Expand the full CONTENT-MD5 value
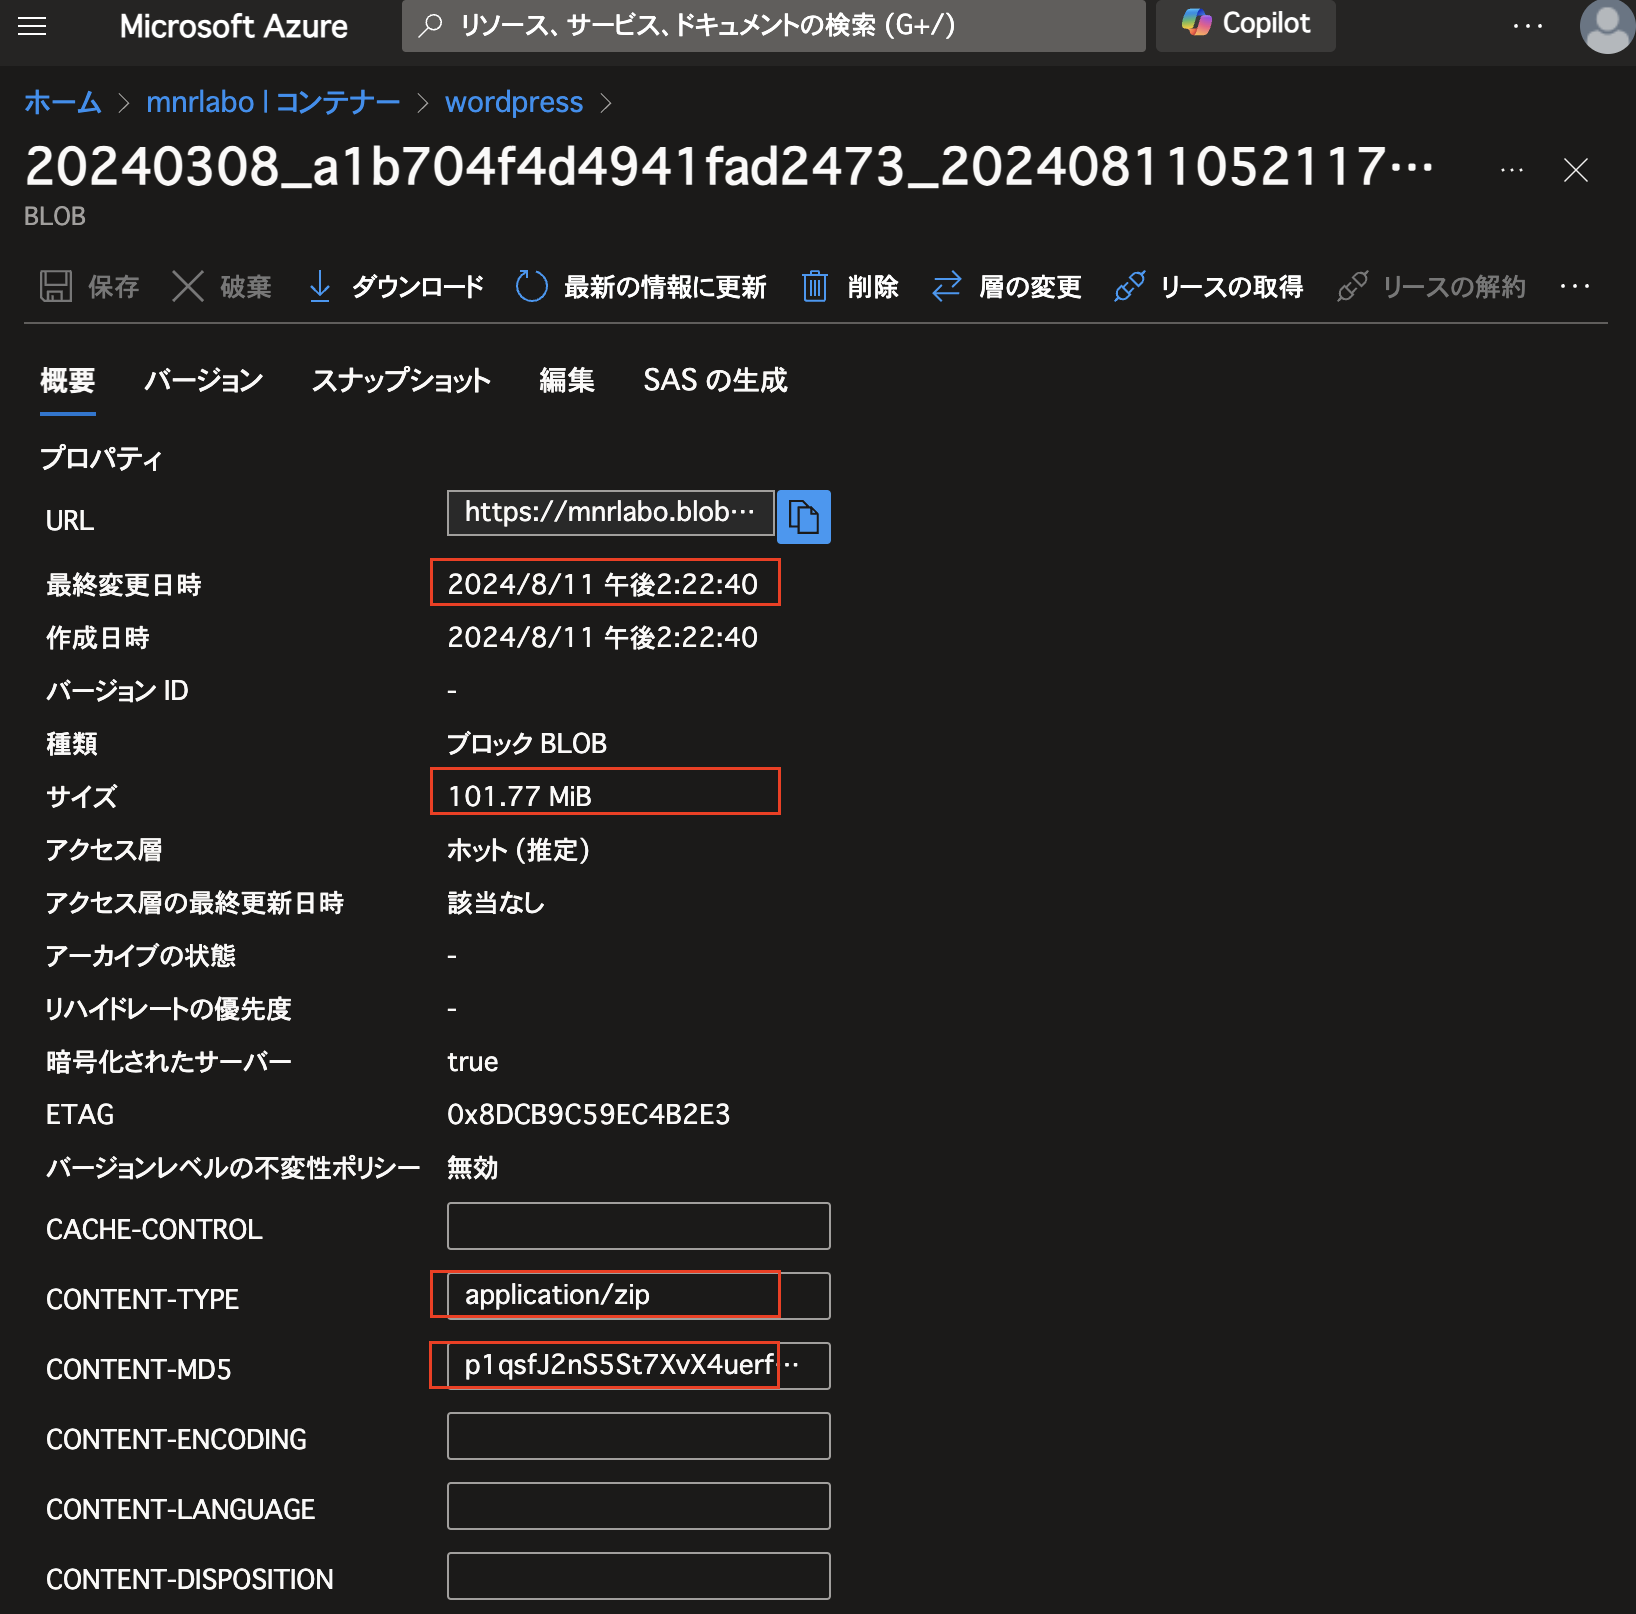Viewport: 1636px width, 1614px height. coord(796,1366)
